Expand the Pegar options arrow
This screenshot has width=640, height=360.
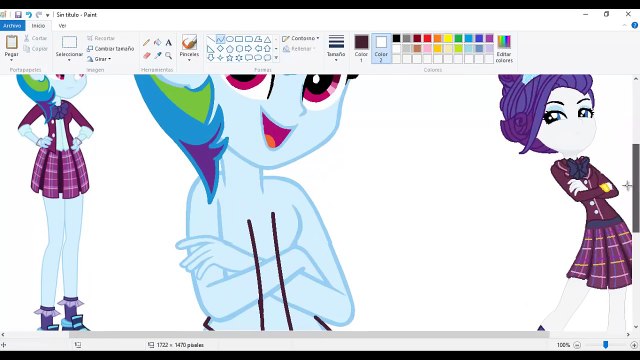pos(11,60)
